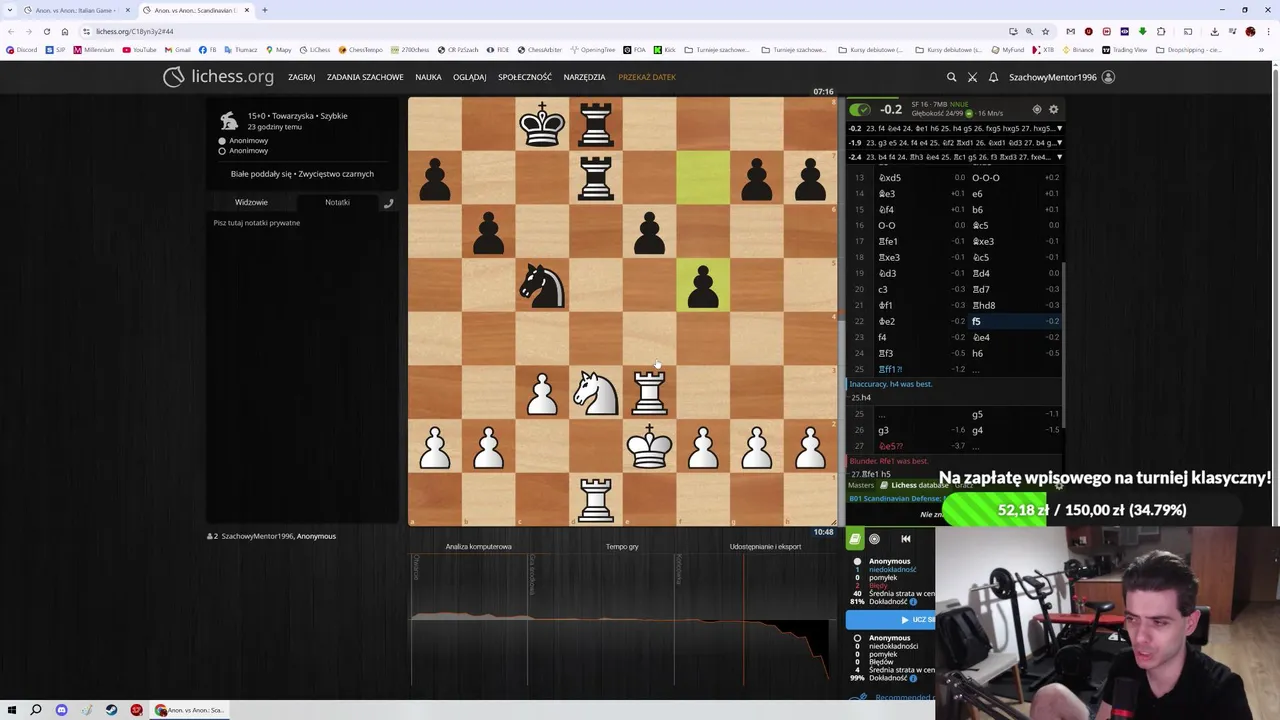Screen dimensions: 1280x720
Task: Switch to the Widzowie tab
Action: point(251,202)
